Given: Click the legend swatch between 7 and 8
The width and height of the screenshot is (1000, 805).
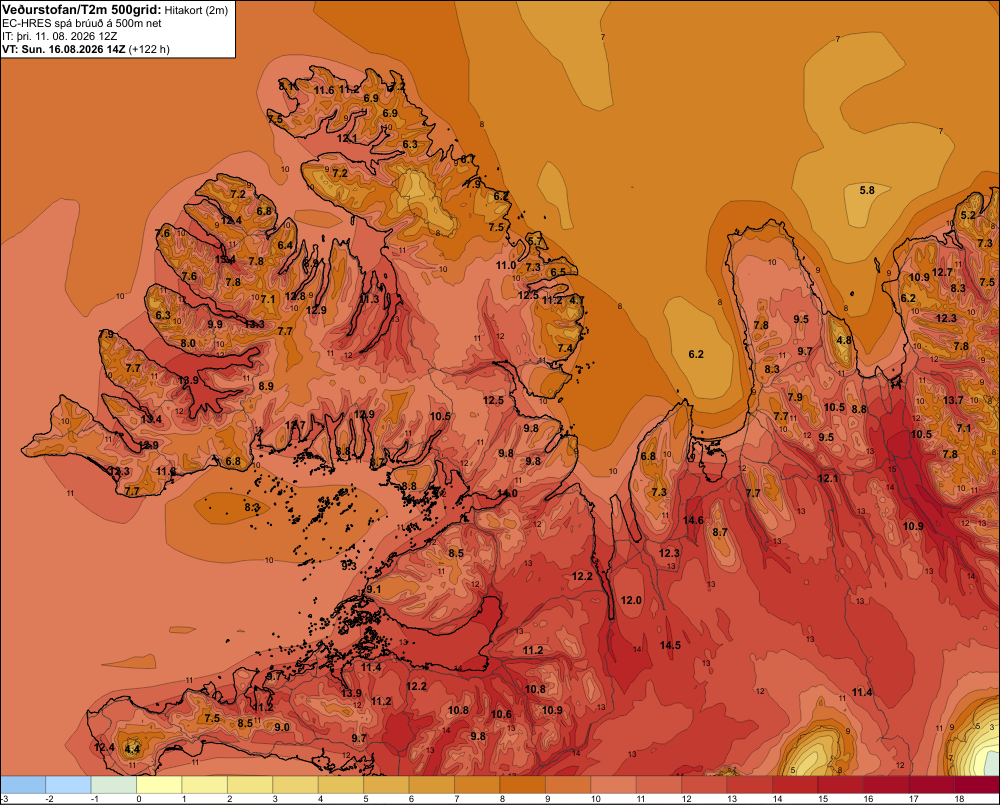Looking at the screenshot, I should (x=477, y=785).
